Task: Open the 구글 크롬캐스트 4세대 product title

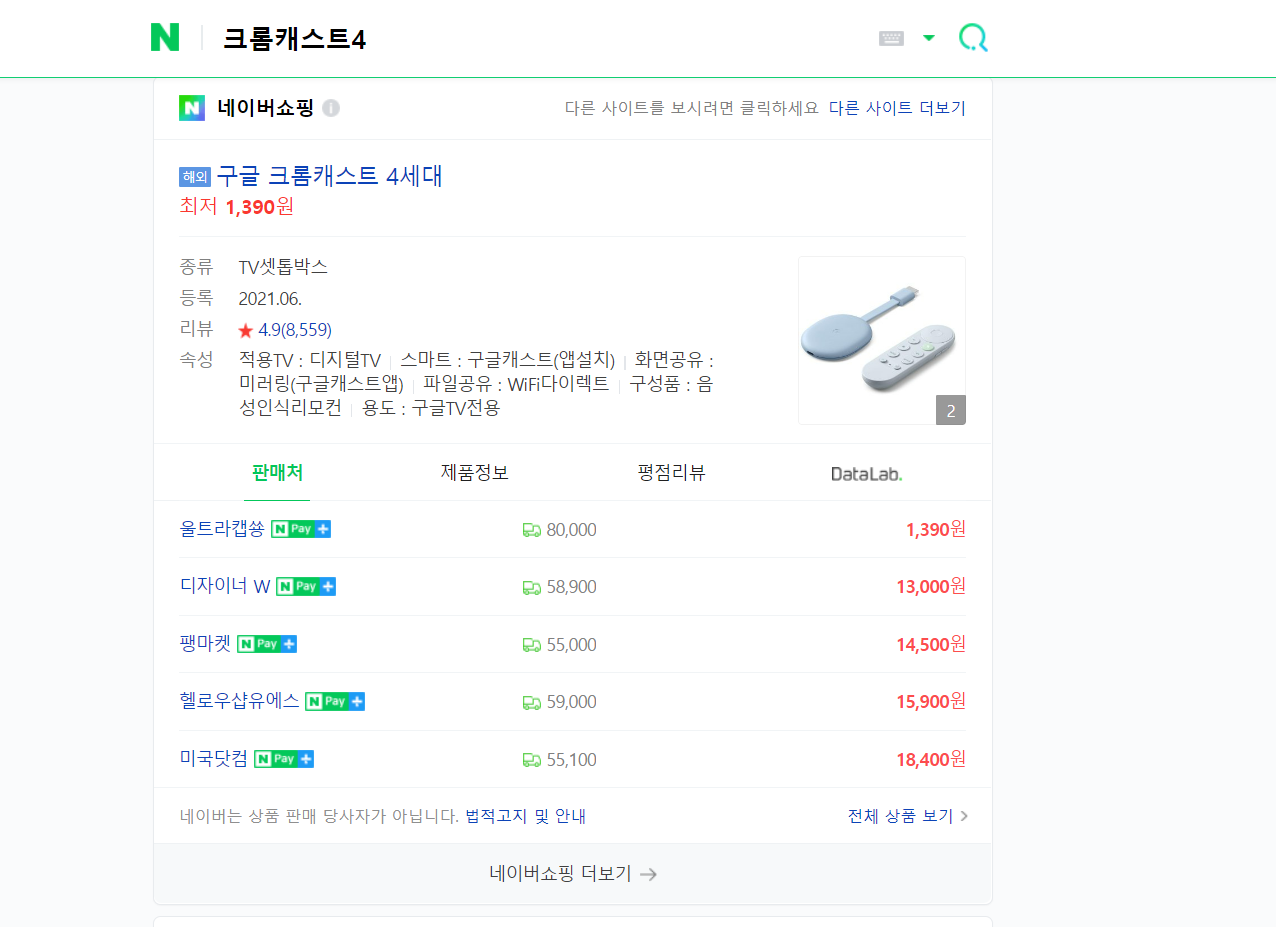Action: tap(329, 176)
